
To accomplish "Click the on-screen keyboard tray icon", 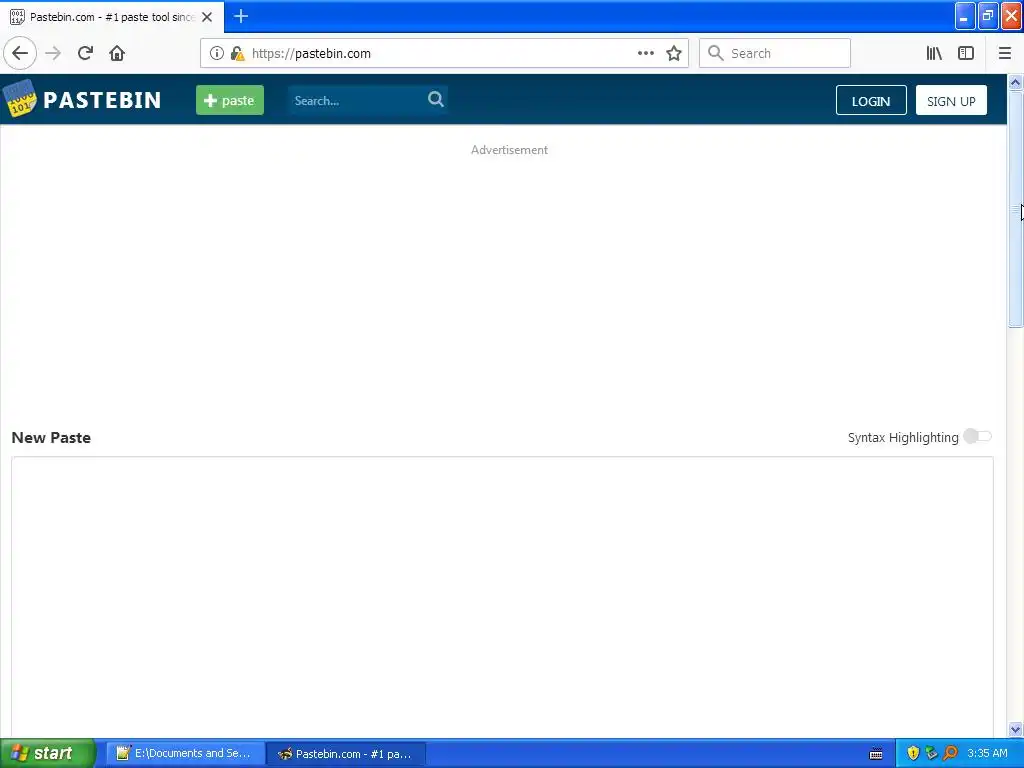I will tap(876, 754).
